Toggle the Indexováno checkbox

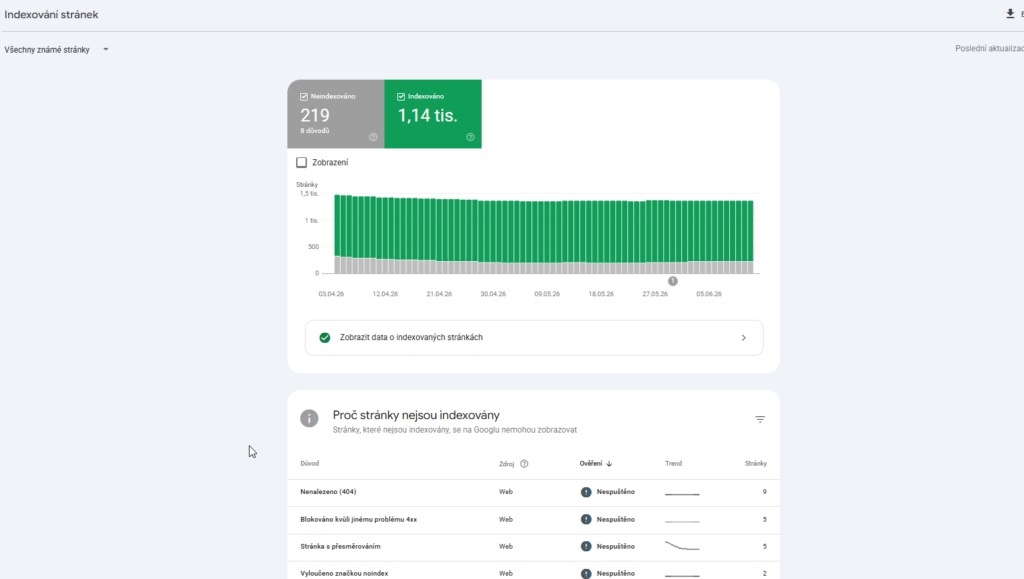coord(401,97)
